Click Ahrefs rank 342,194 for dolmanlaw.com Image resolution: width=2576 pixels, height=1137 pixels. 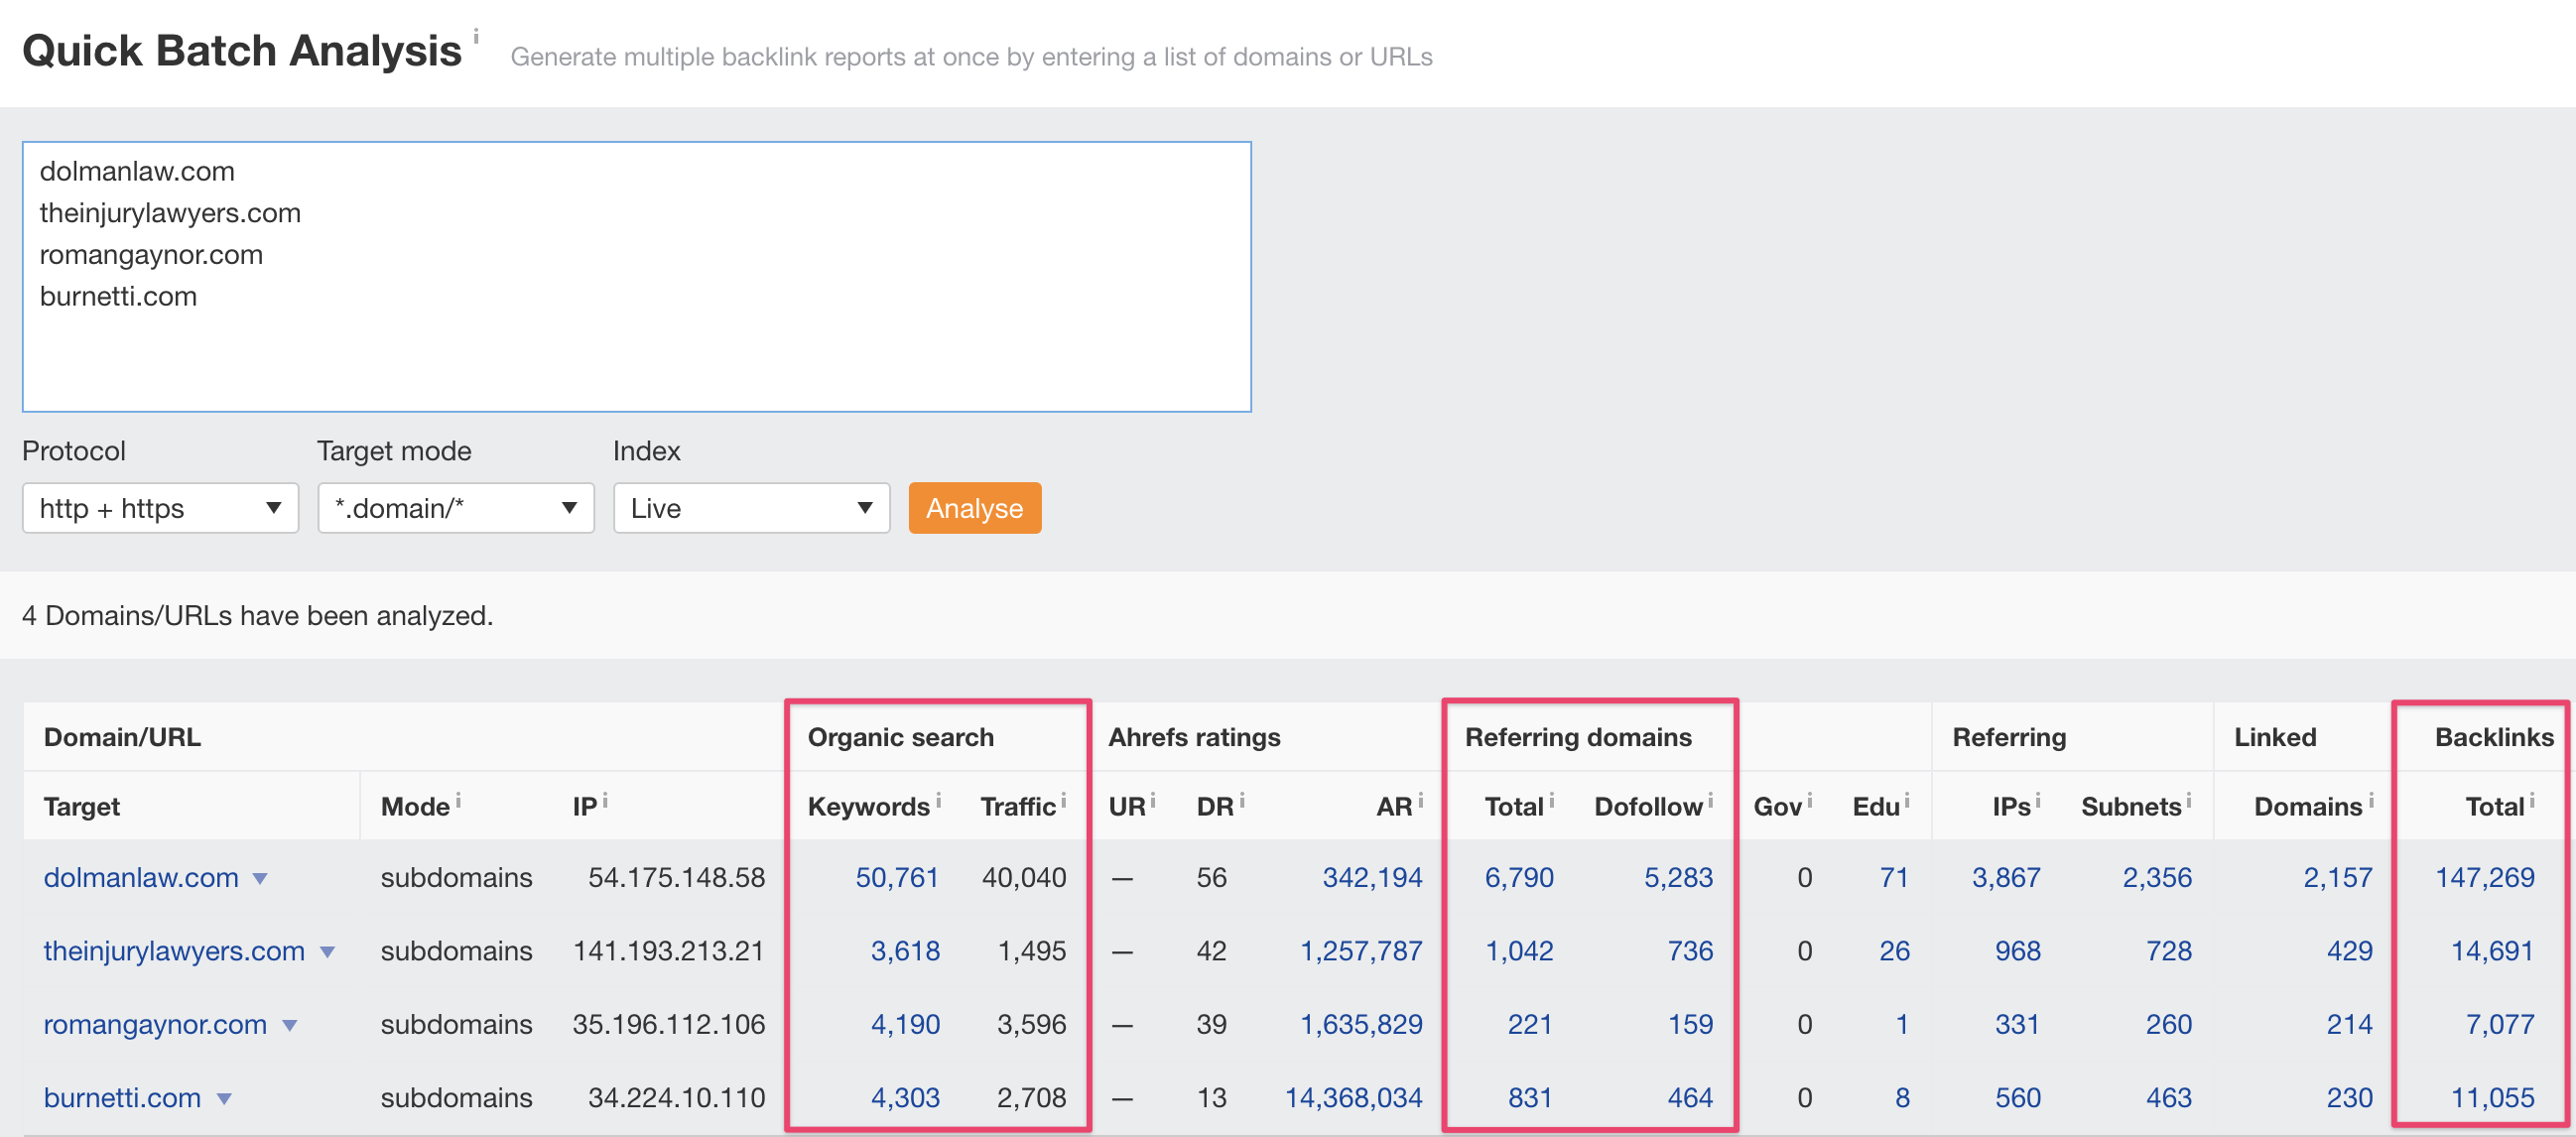click(1372, 877)
